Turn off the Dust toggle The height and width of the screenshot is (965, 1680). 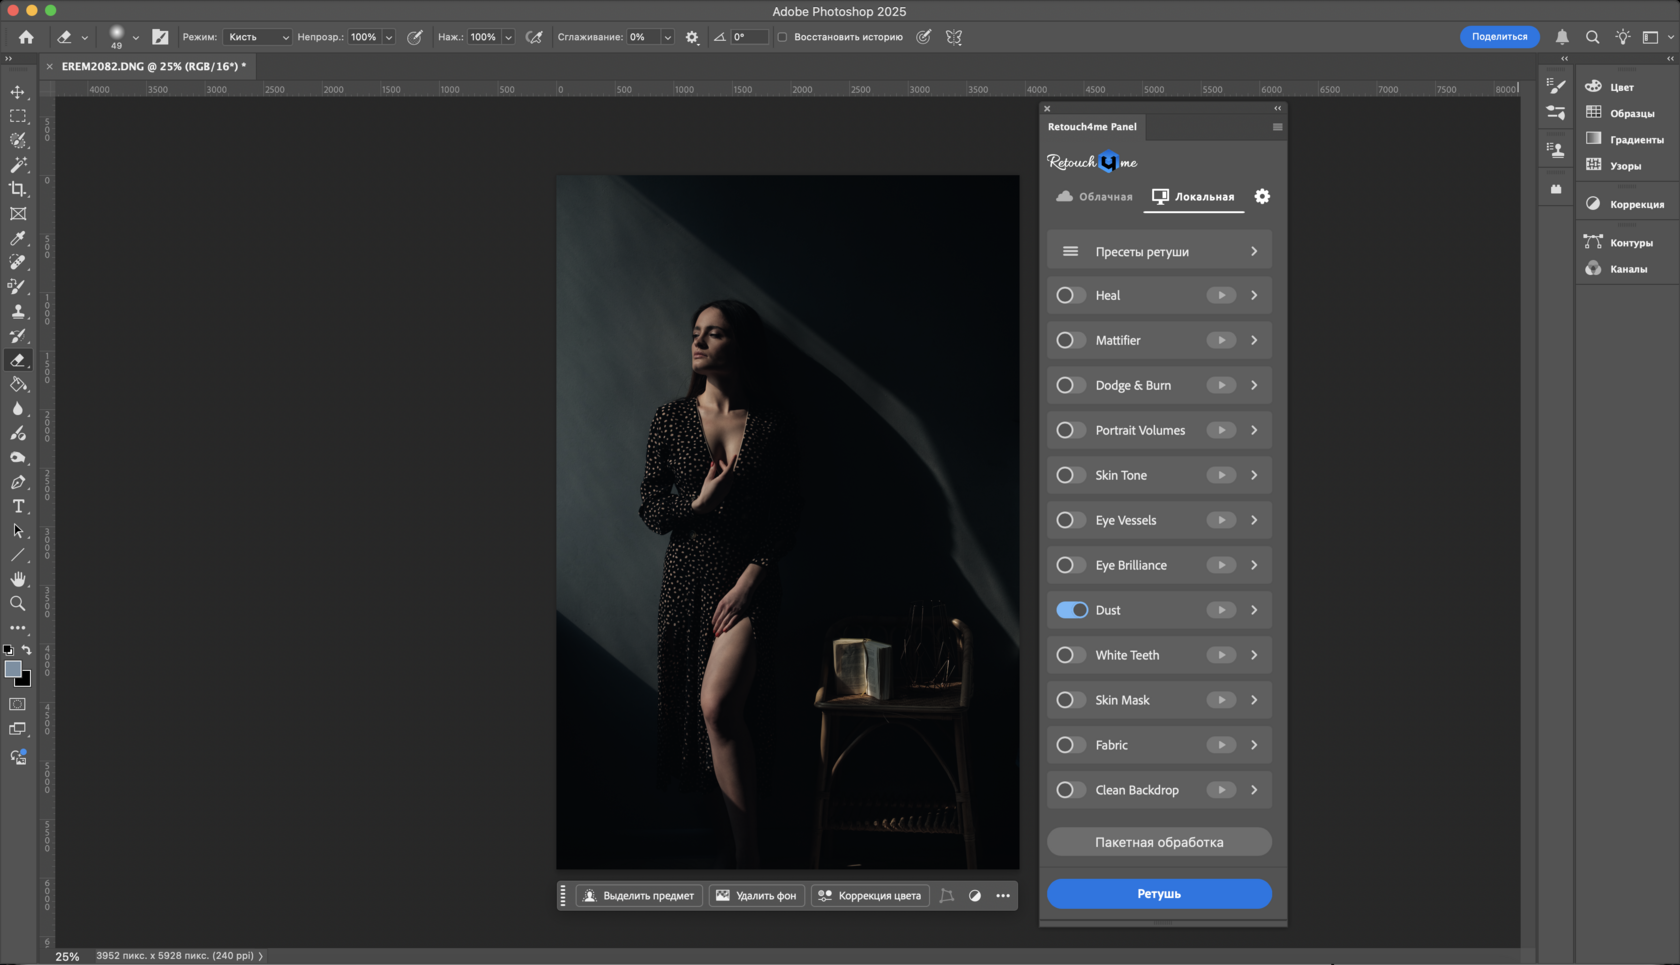click(x=1071, y=610)
